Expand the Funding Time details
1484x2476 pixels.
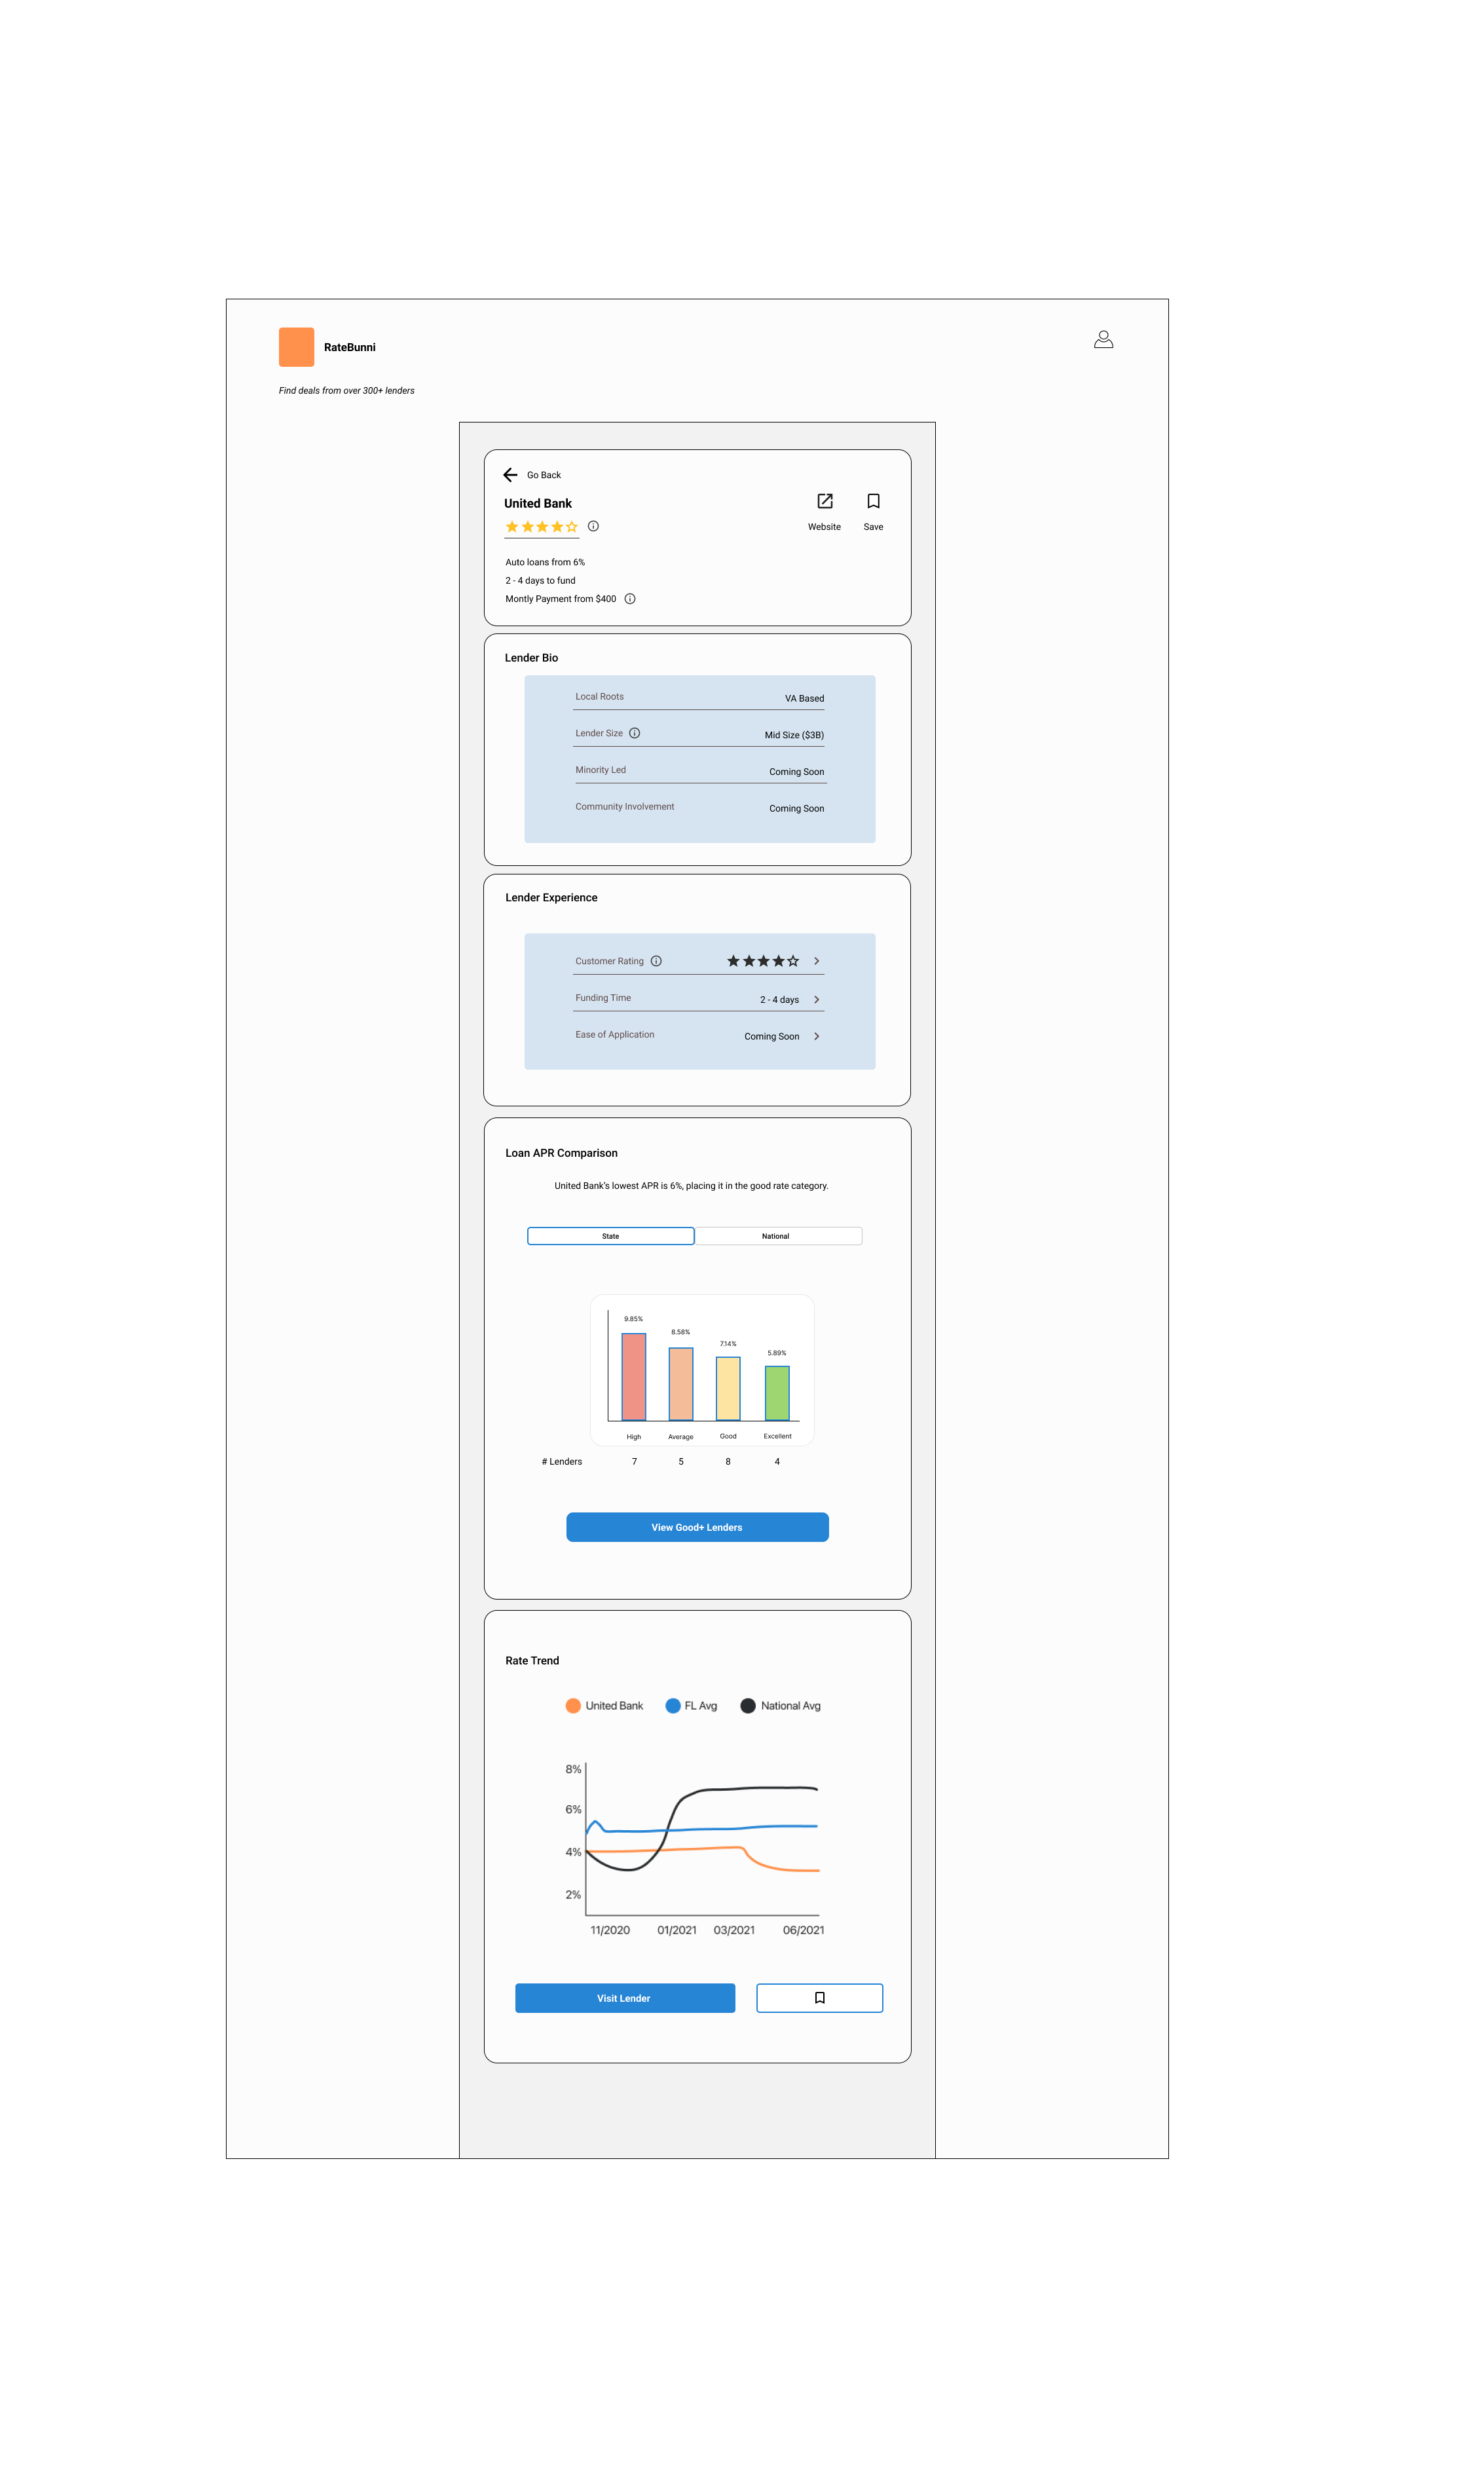[816, 998]
